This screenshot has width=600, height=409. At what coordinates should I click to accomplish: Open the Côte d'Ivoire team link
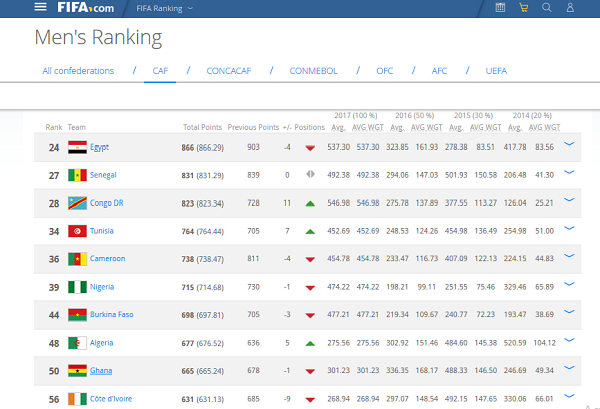(x=111, y=399)
